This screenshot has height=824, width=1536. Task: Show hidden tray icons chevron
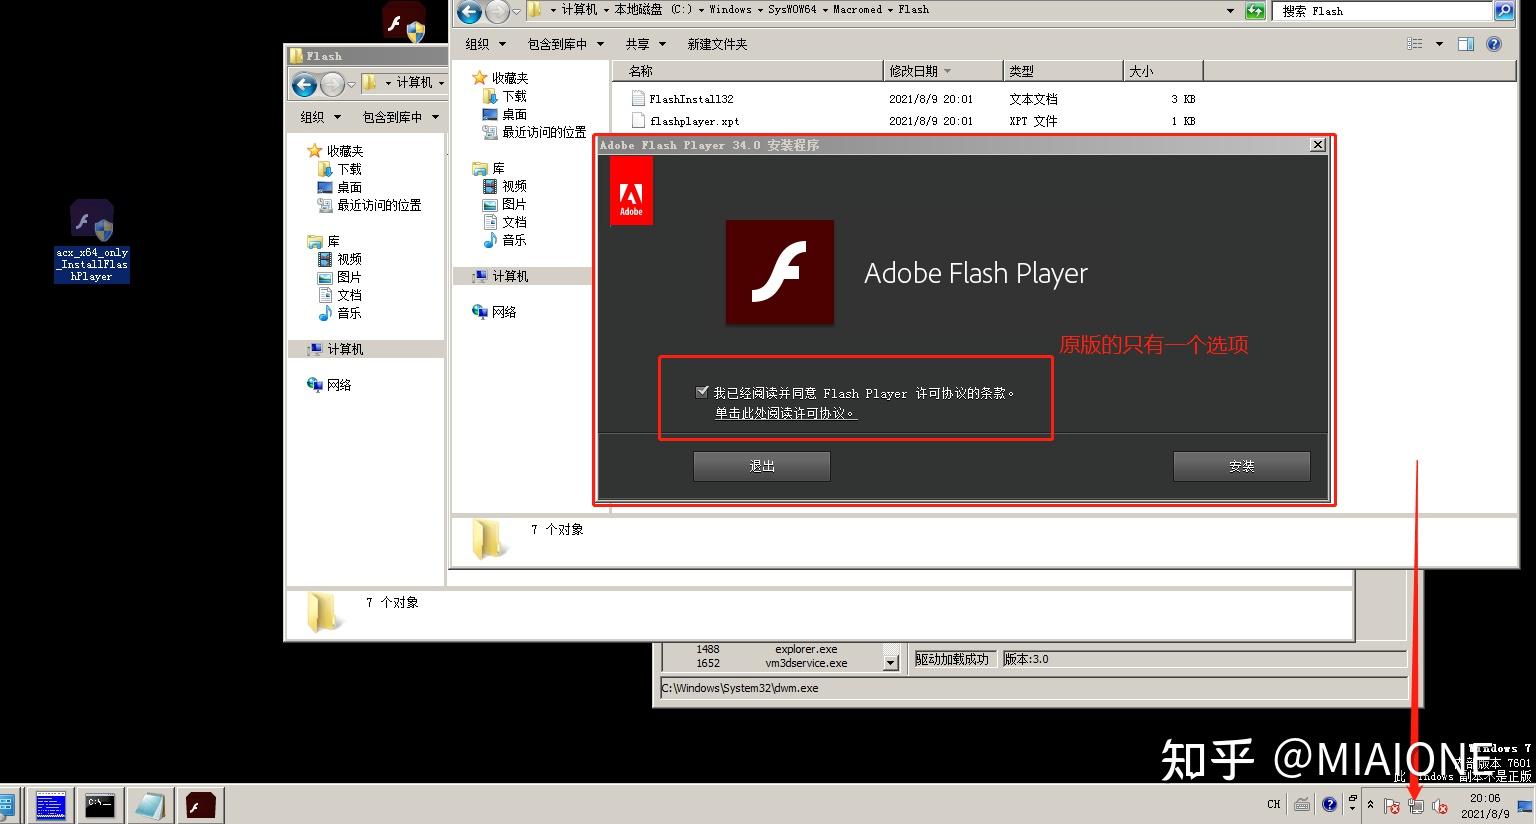(1370, 805)
